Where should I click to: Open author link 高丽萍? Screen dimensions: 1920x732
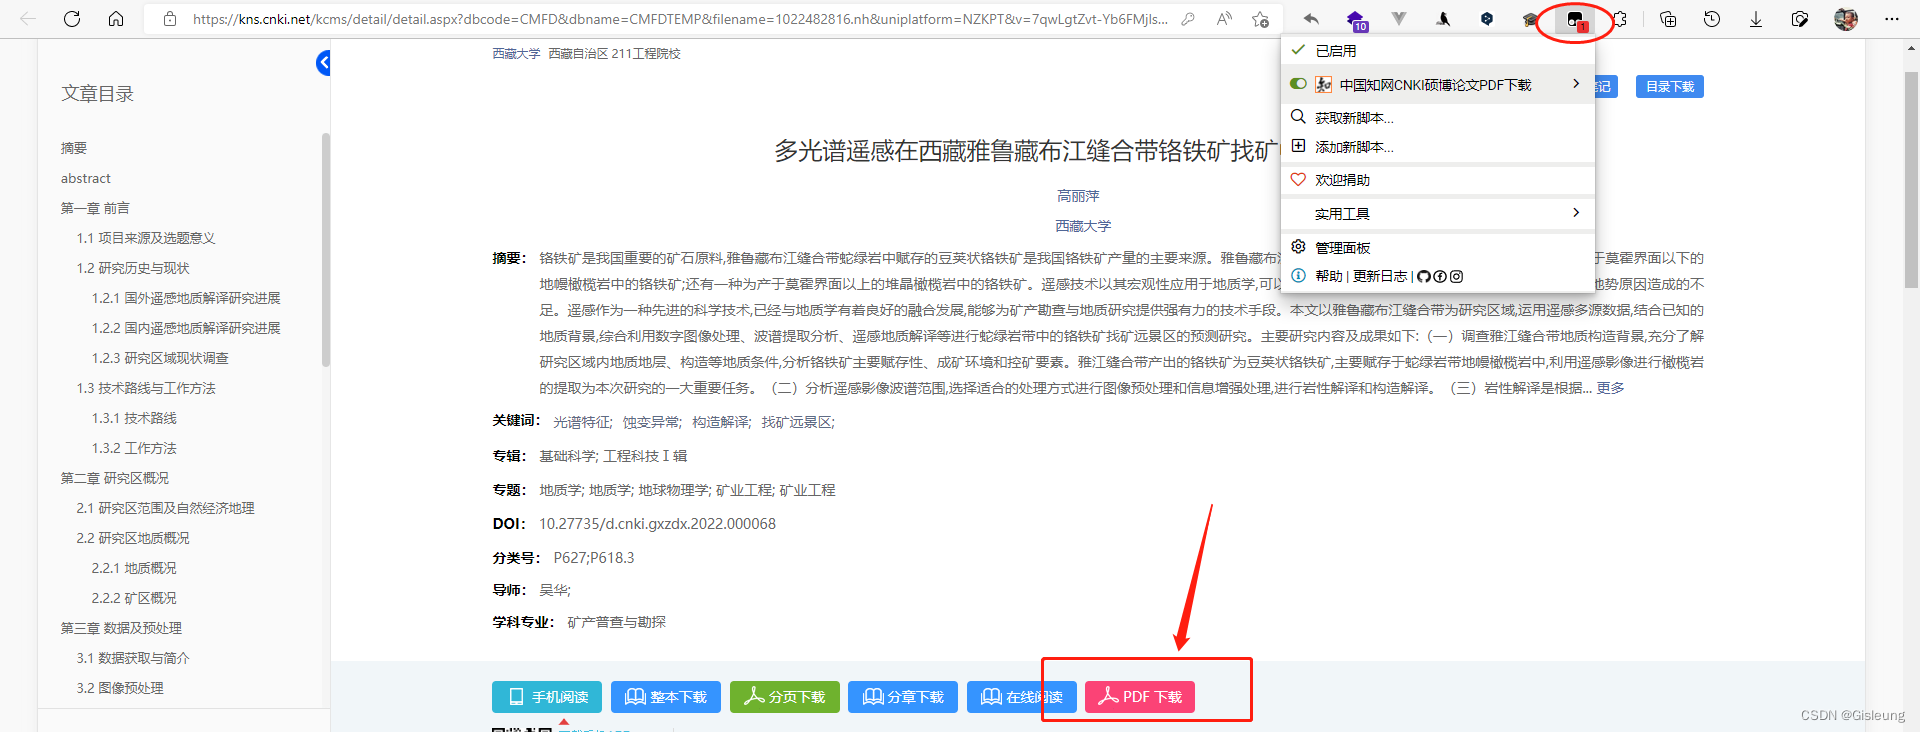[x=1078, y=196]
